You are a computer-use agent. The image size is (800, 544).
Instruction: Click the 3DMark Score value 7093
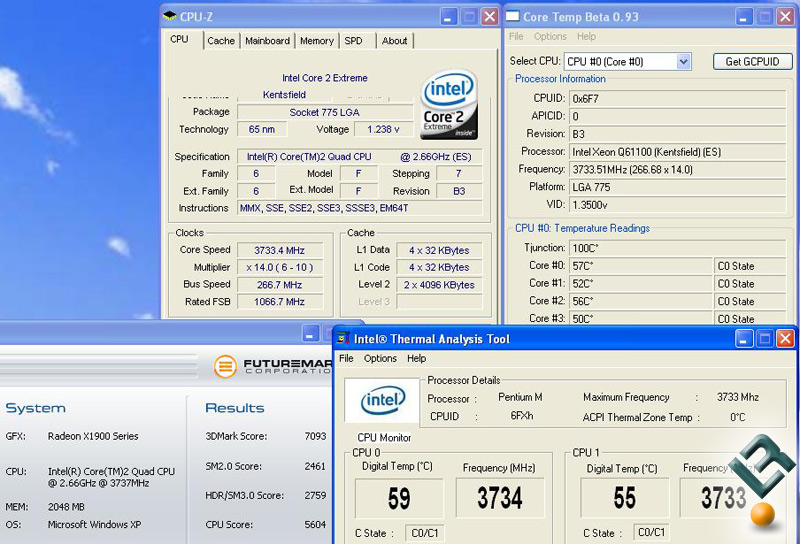coord(315,436)
